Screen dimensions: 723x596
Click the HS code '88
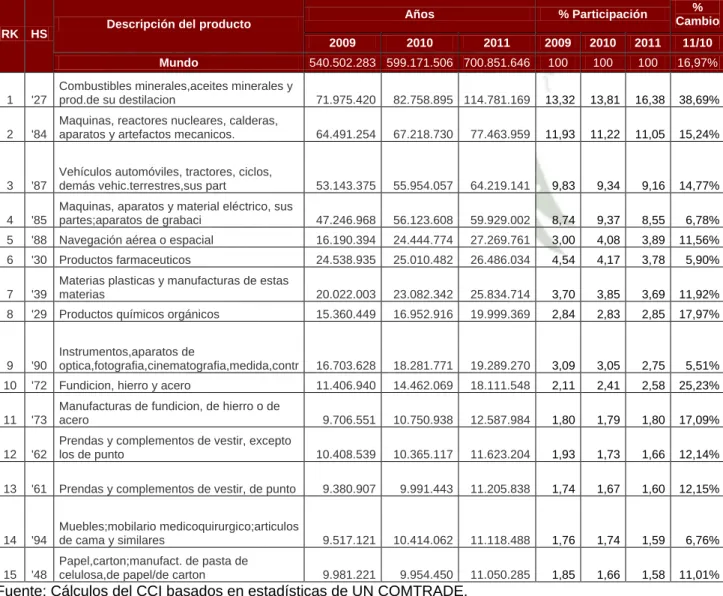[39, 240]
